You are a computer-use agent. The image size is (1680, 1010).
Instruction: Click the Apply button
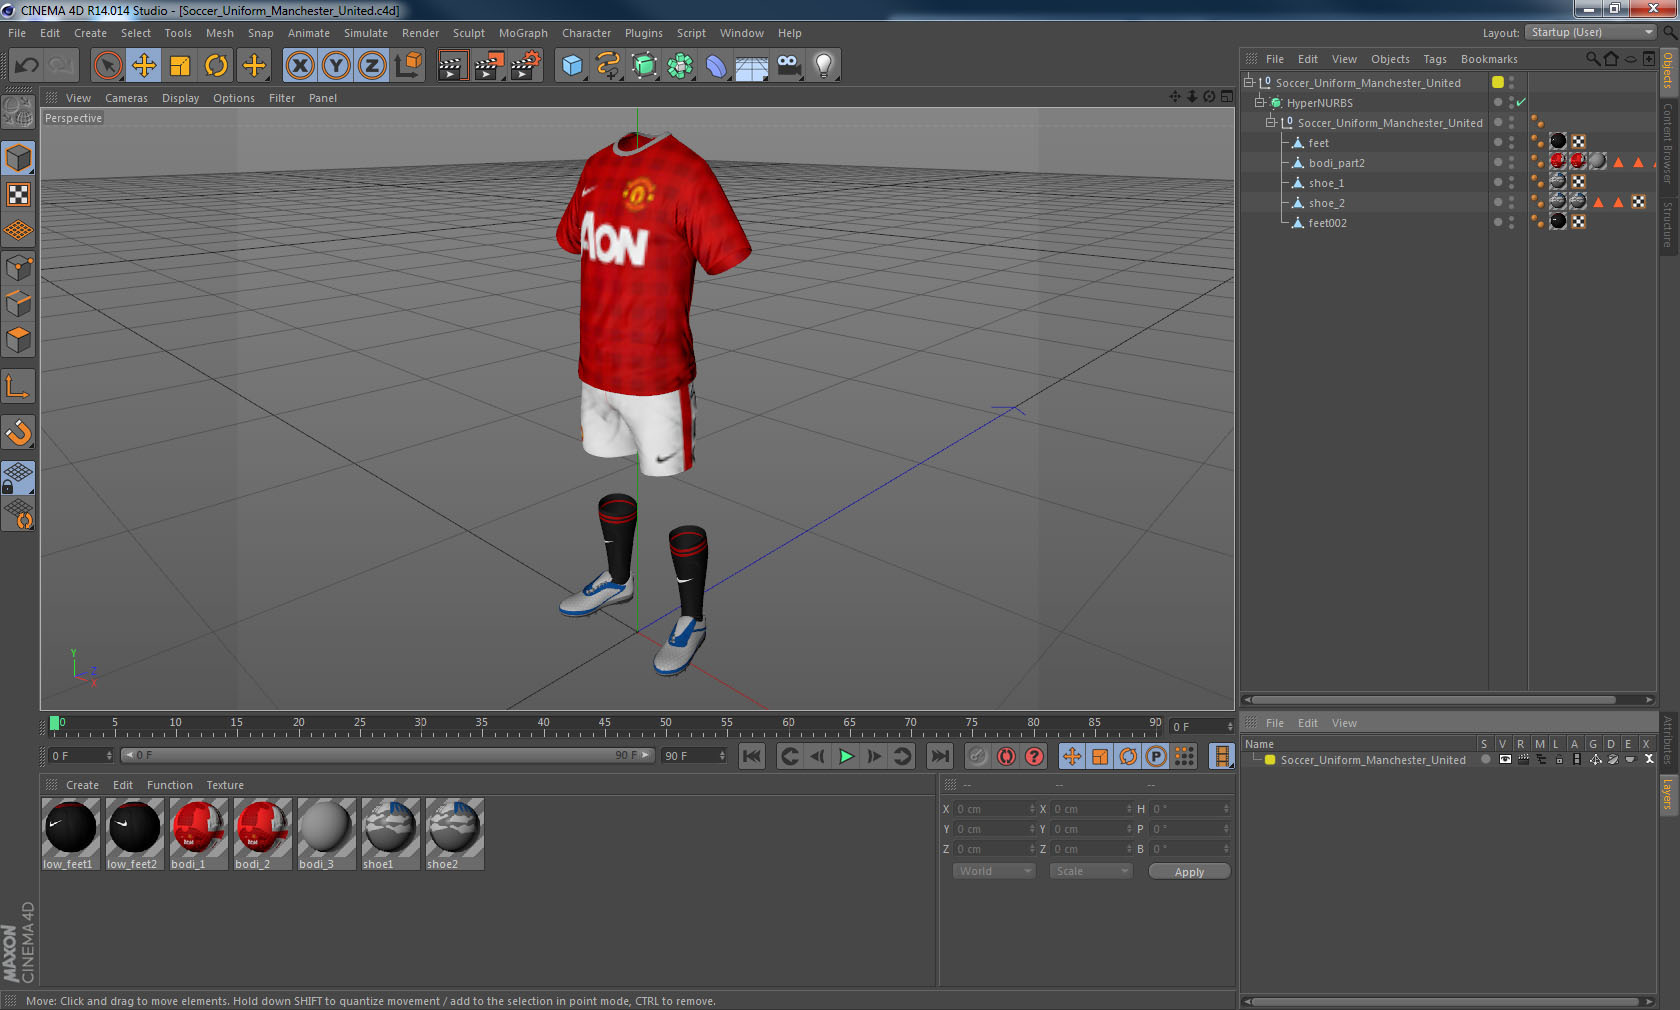point(1189,871)
